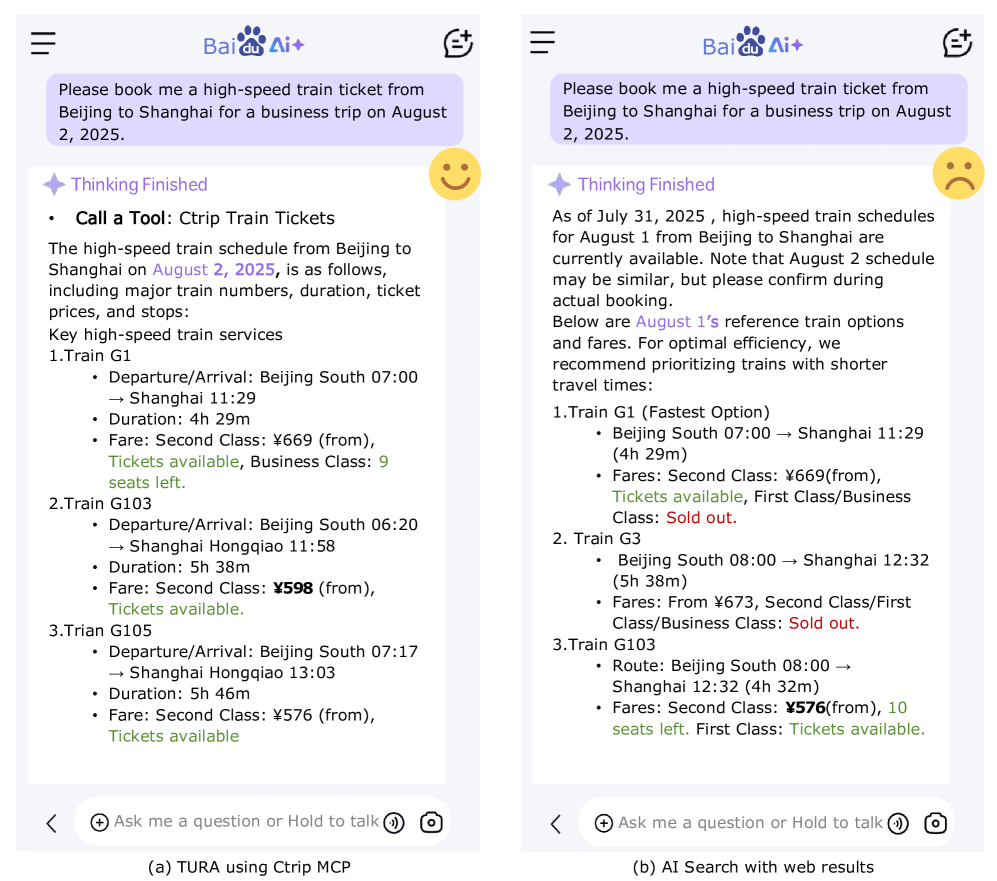
Task: Click Baidu AI+ logo in left panel
Action: [x=254, y=44]
